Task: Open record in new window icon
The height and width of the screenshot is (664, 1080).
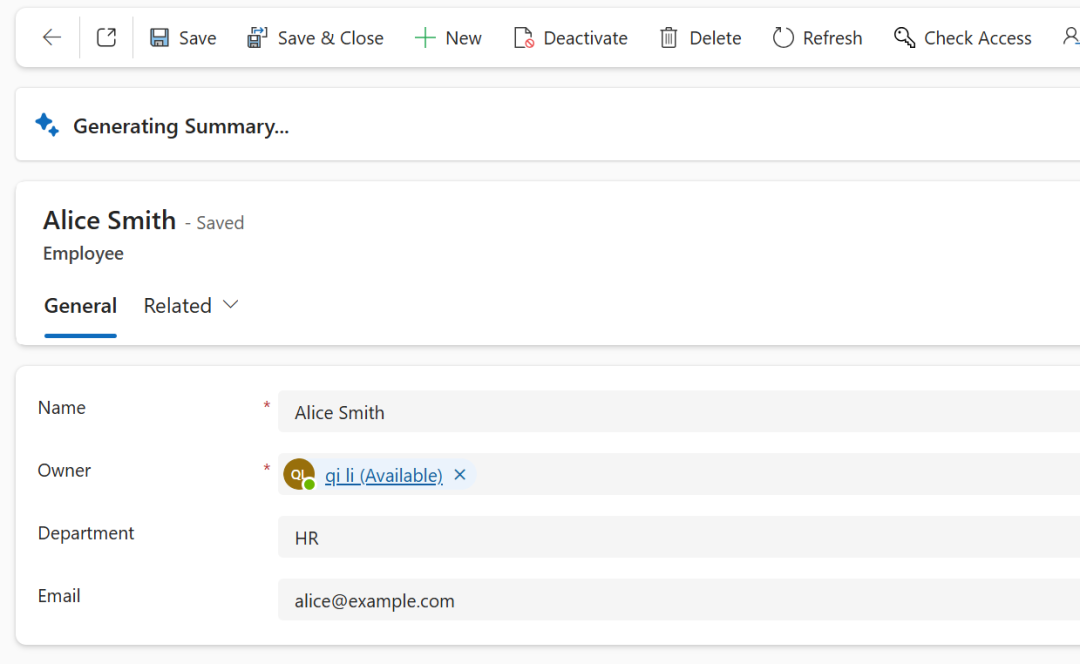Action: (106, 38)
